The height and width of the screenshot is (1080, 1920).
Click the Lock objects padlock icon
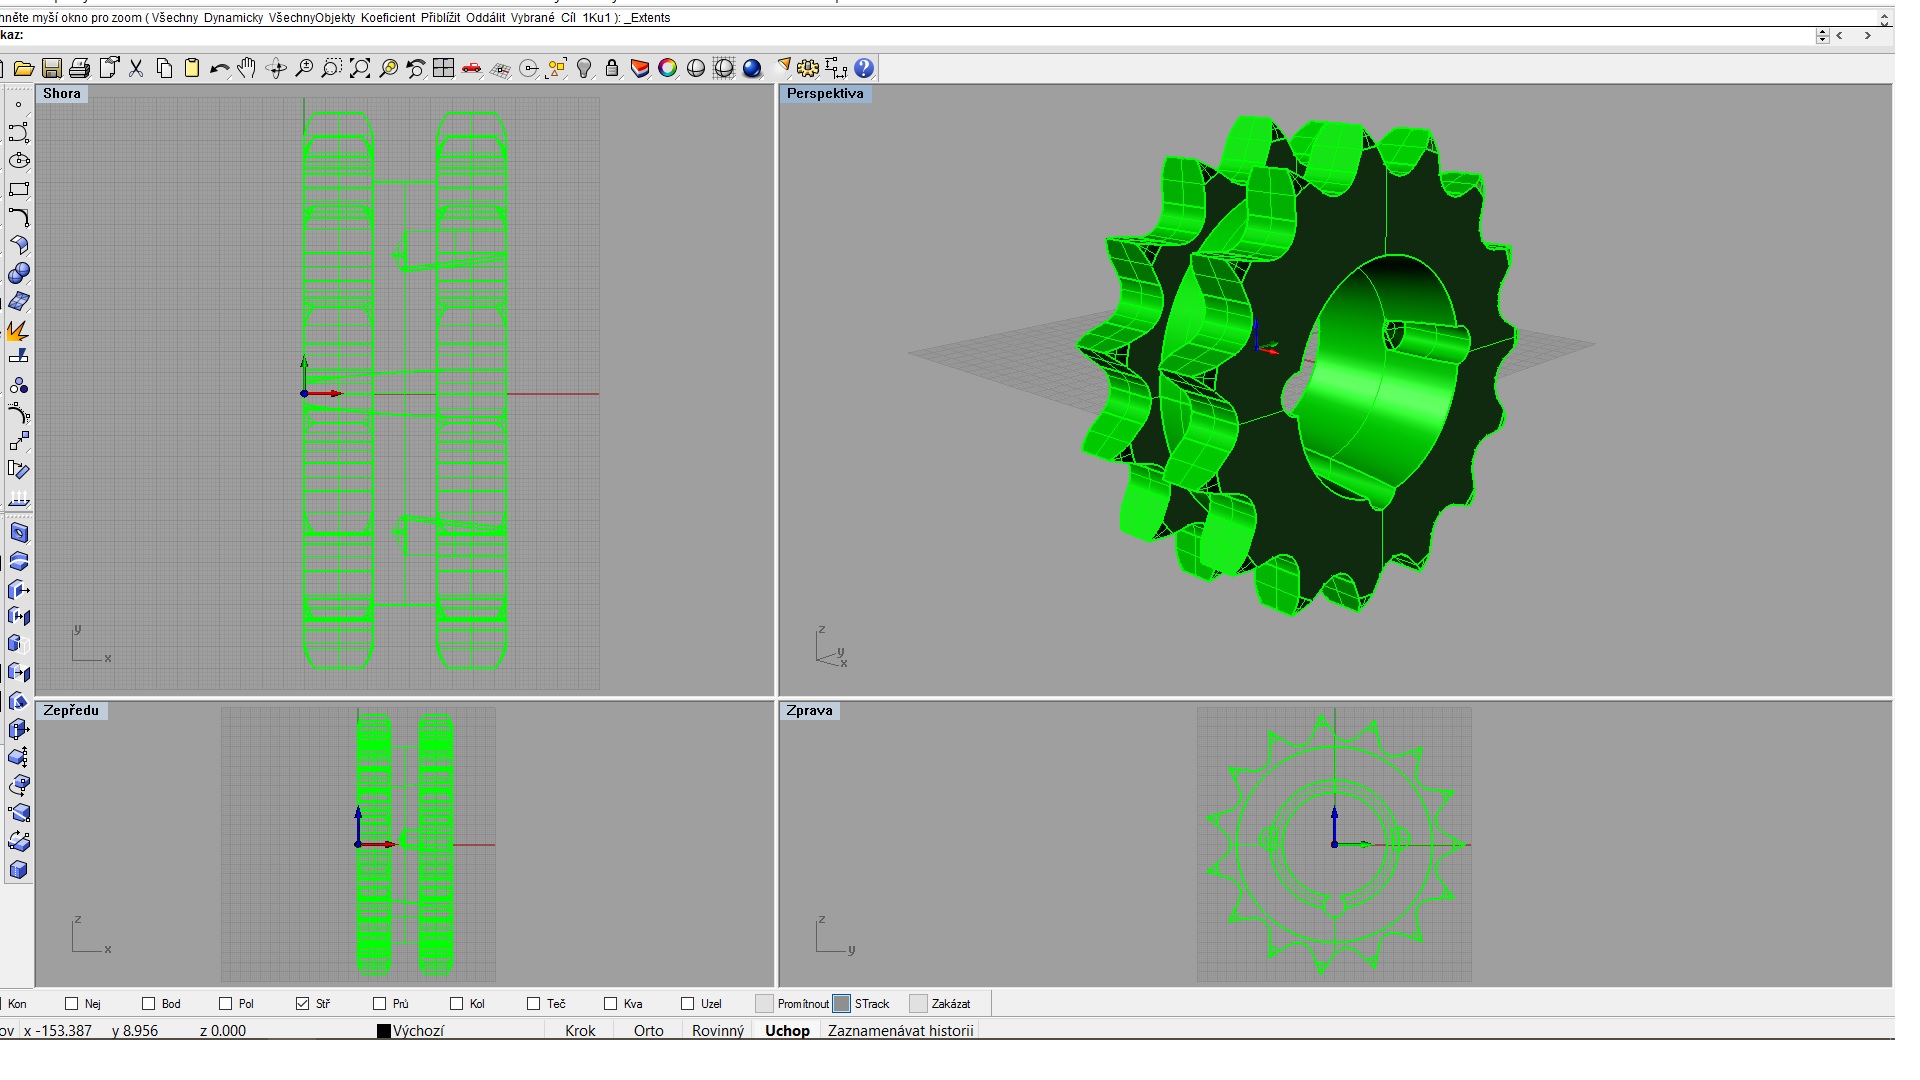(612, 68)
